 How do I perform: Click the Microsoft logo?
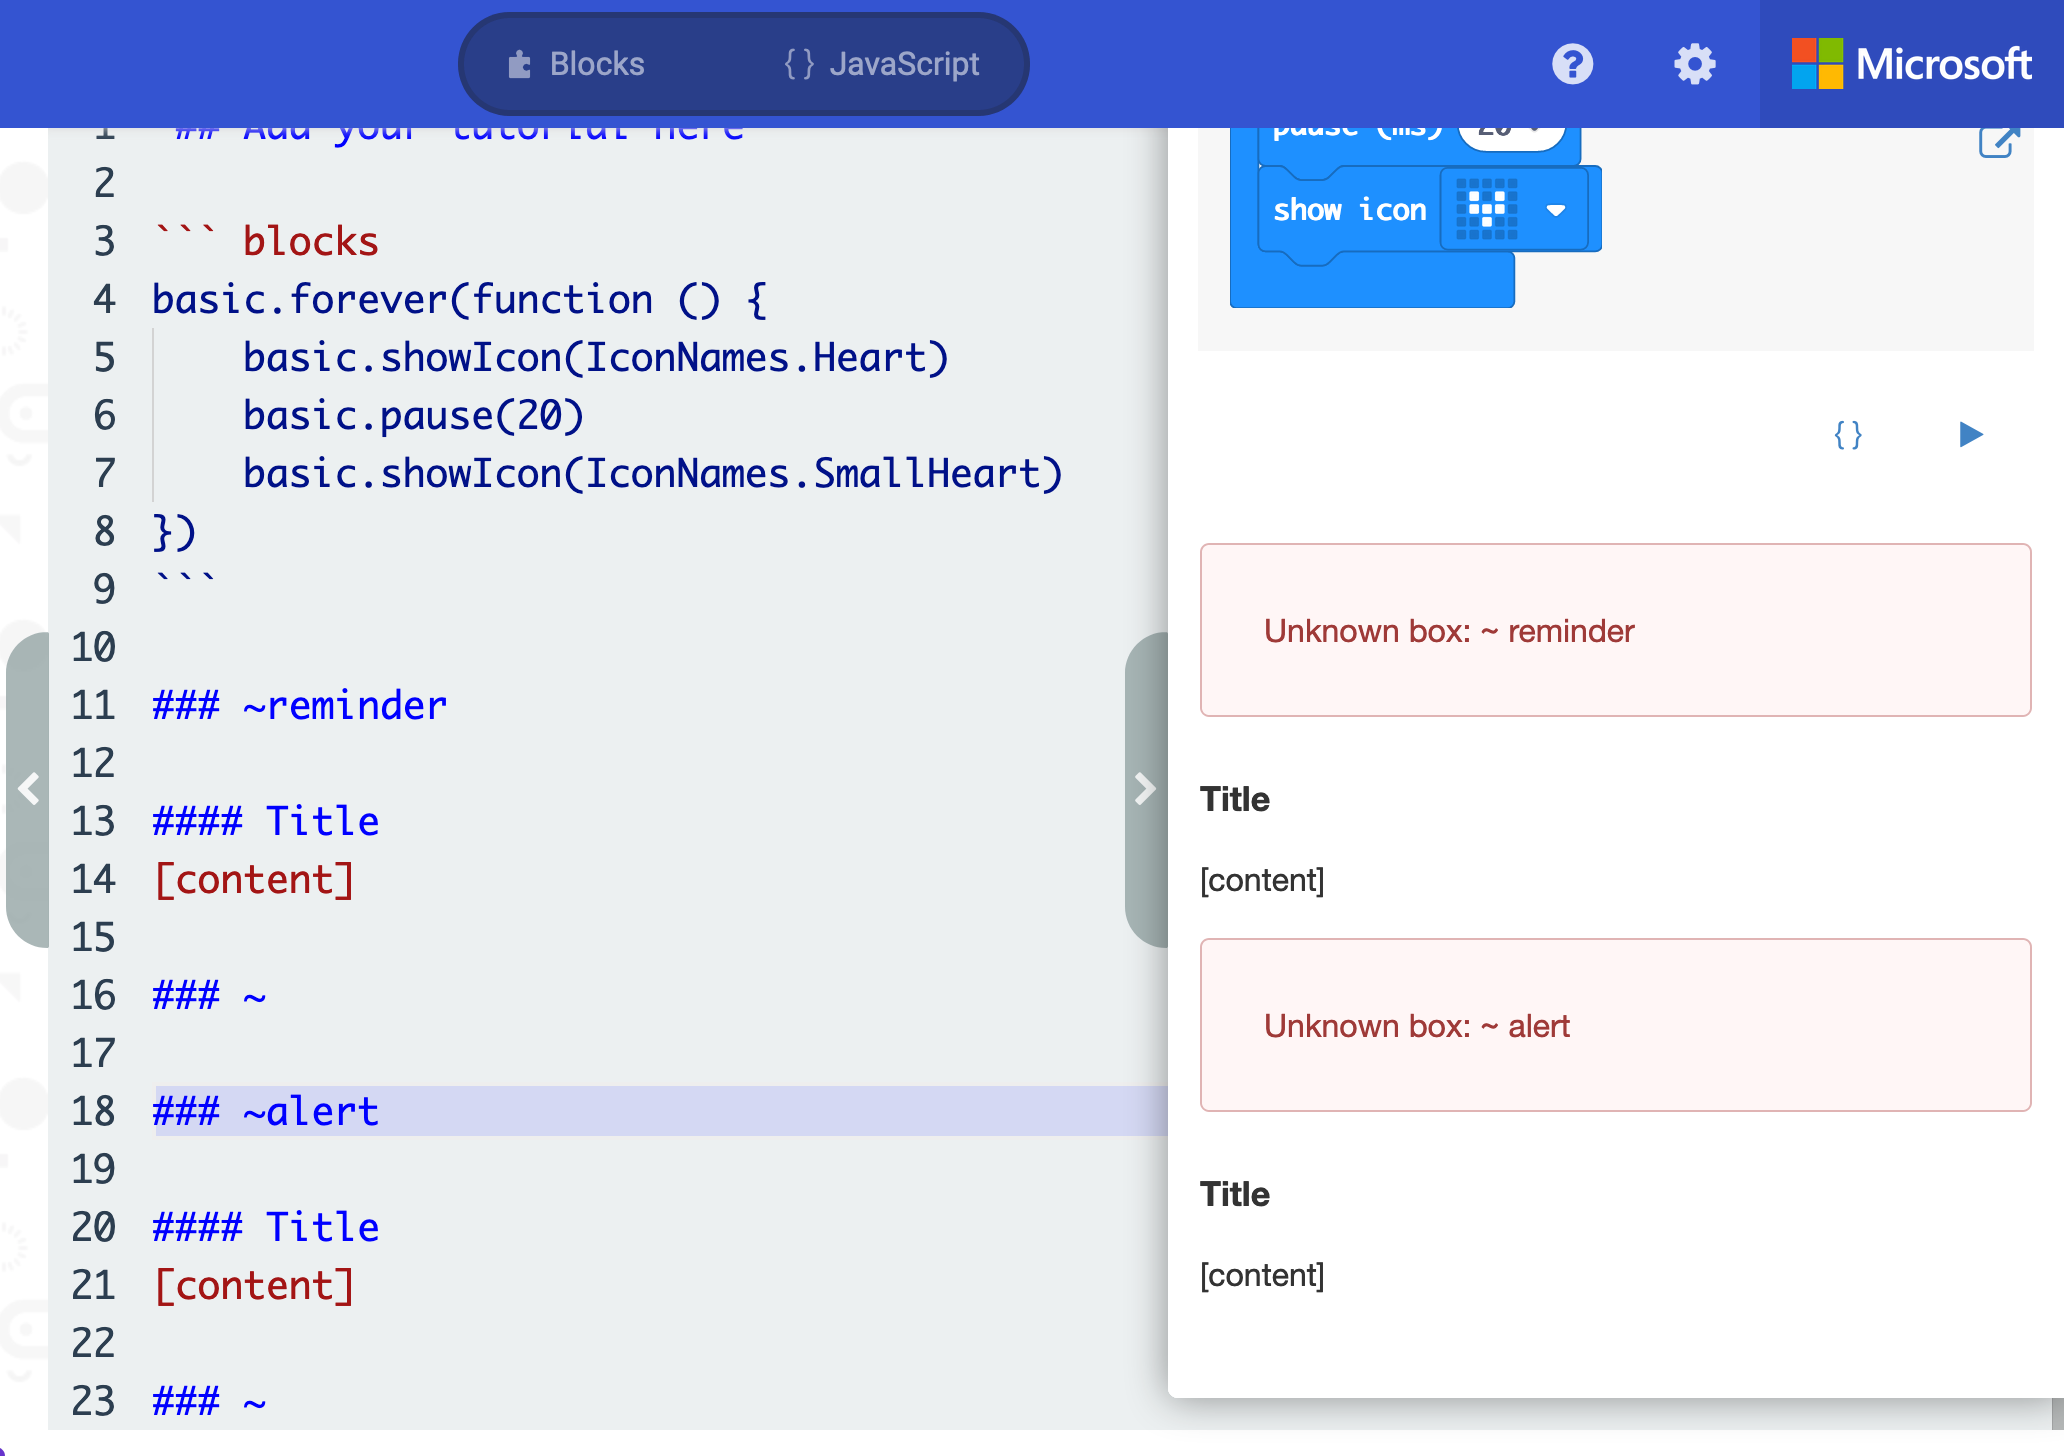point(1911,64)
